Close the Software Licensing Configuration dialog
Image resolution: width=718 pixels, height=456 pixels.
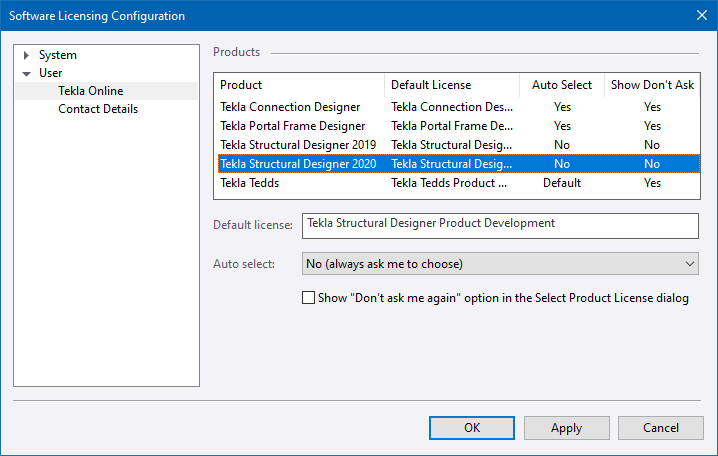(702, 15)
